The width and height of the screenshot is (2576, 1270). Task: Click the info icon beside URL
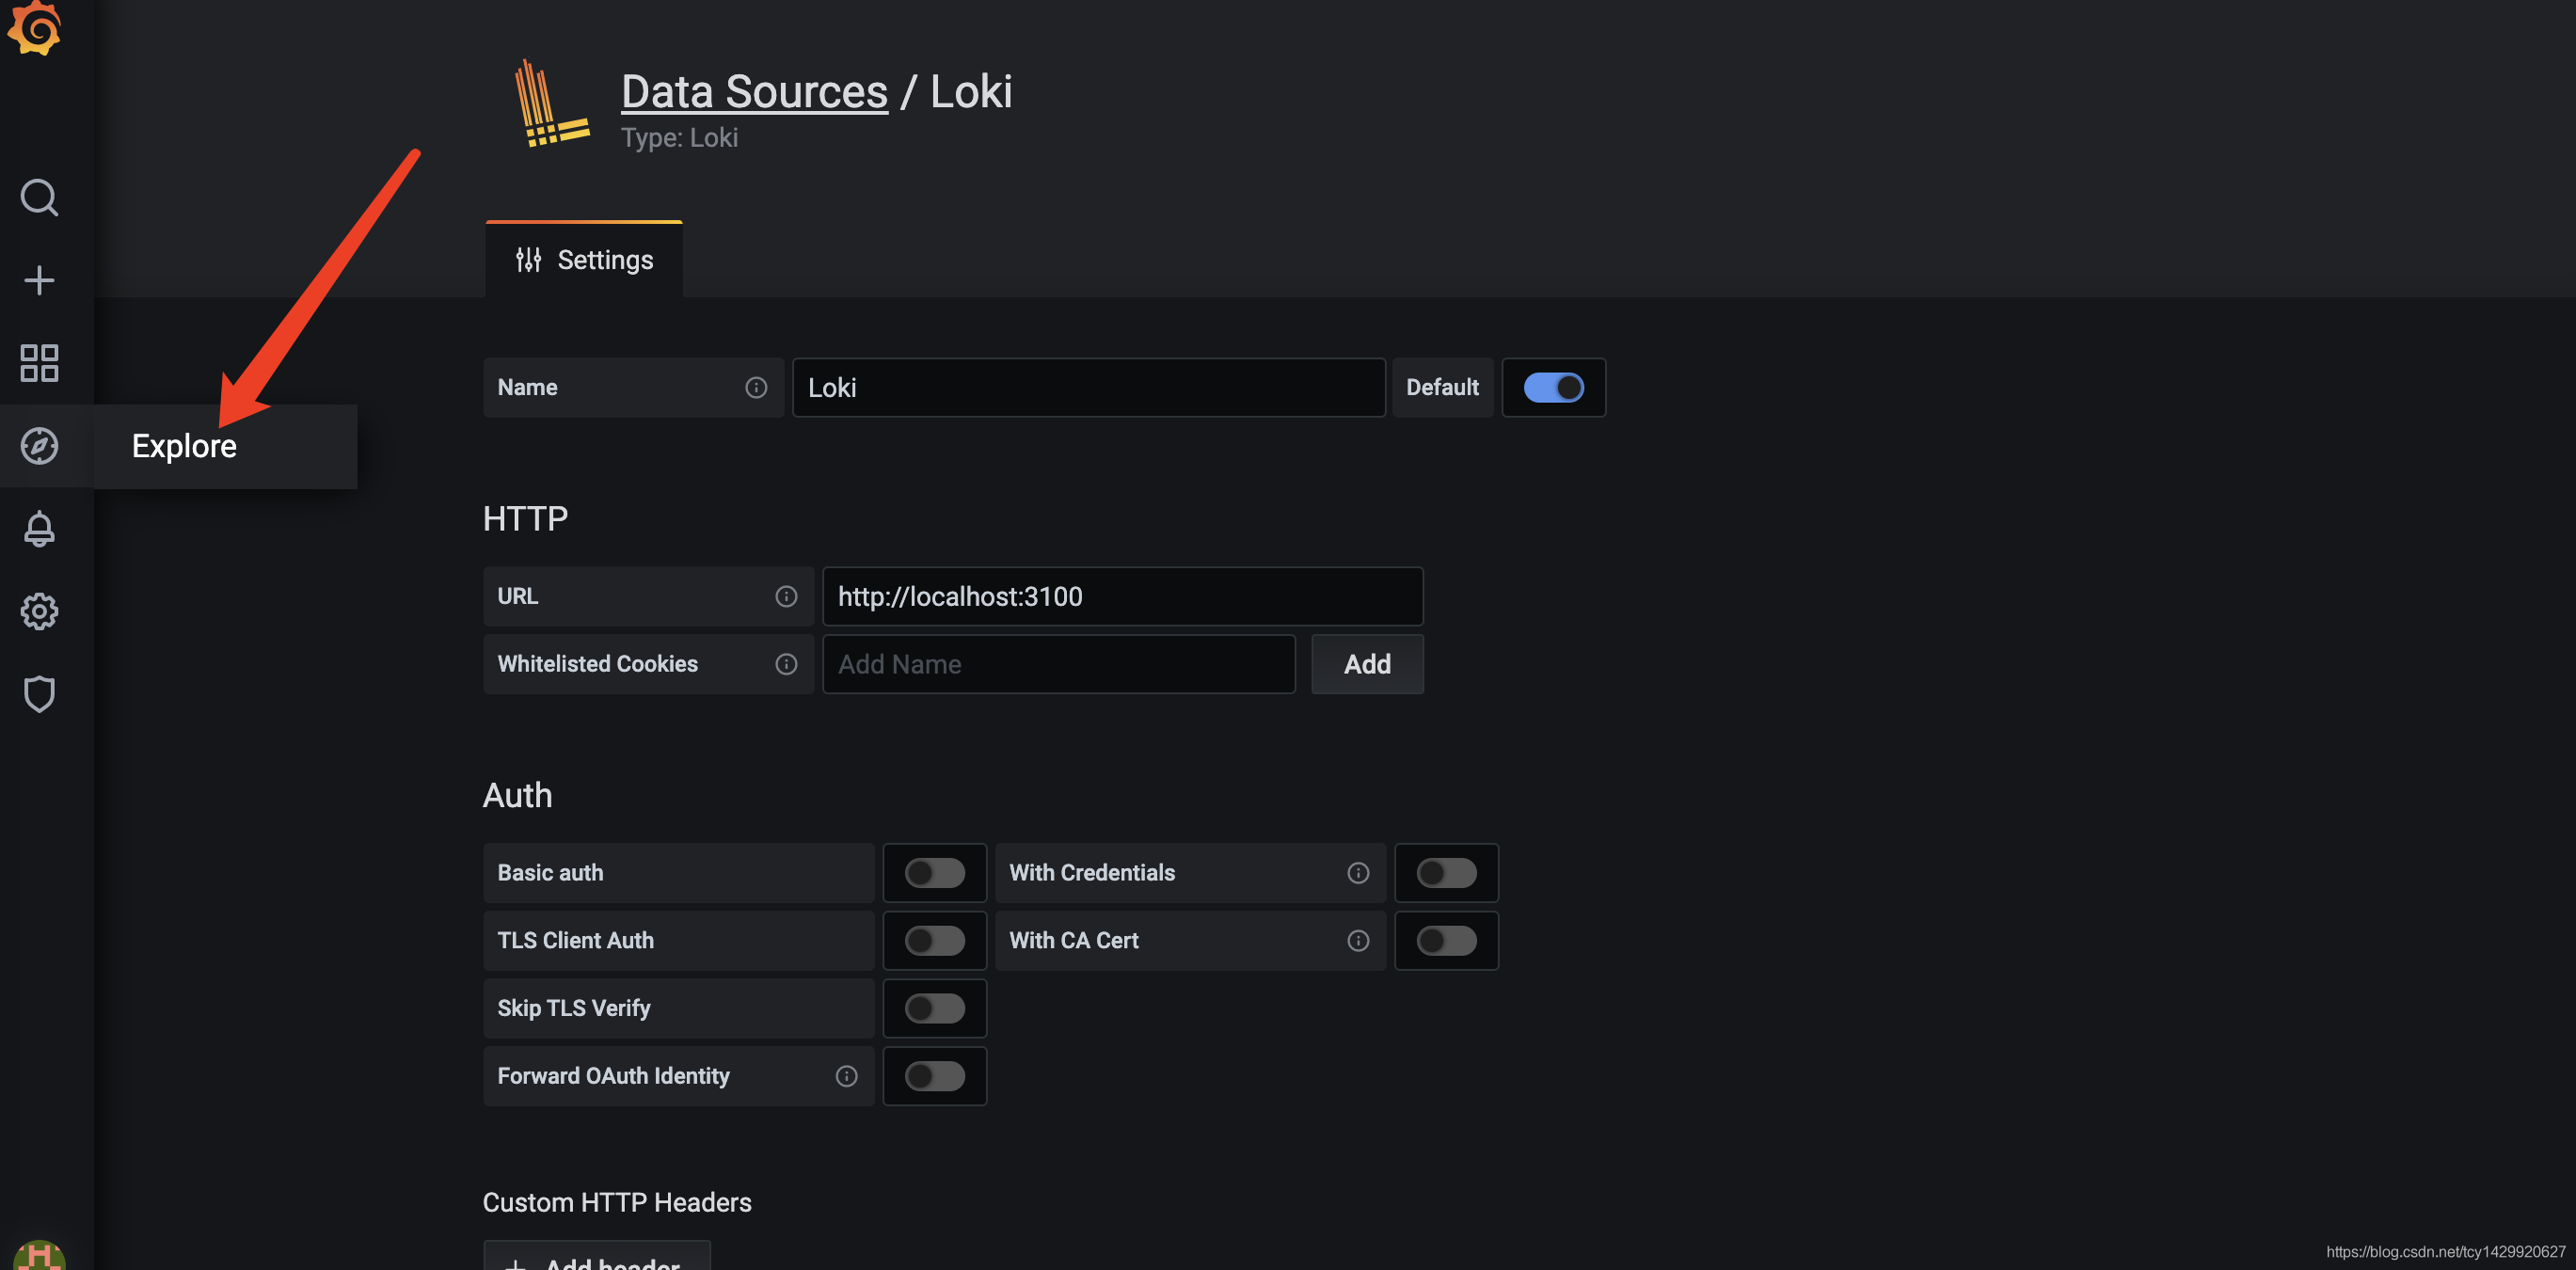(x=786, y=596)
